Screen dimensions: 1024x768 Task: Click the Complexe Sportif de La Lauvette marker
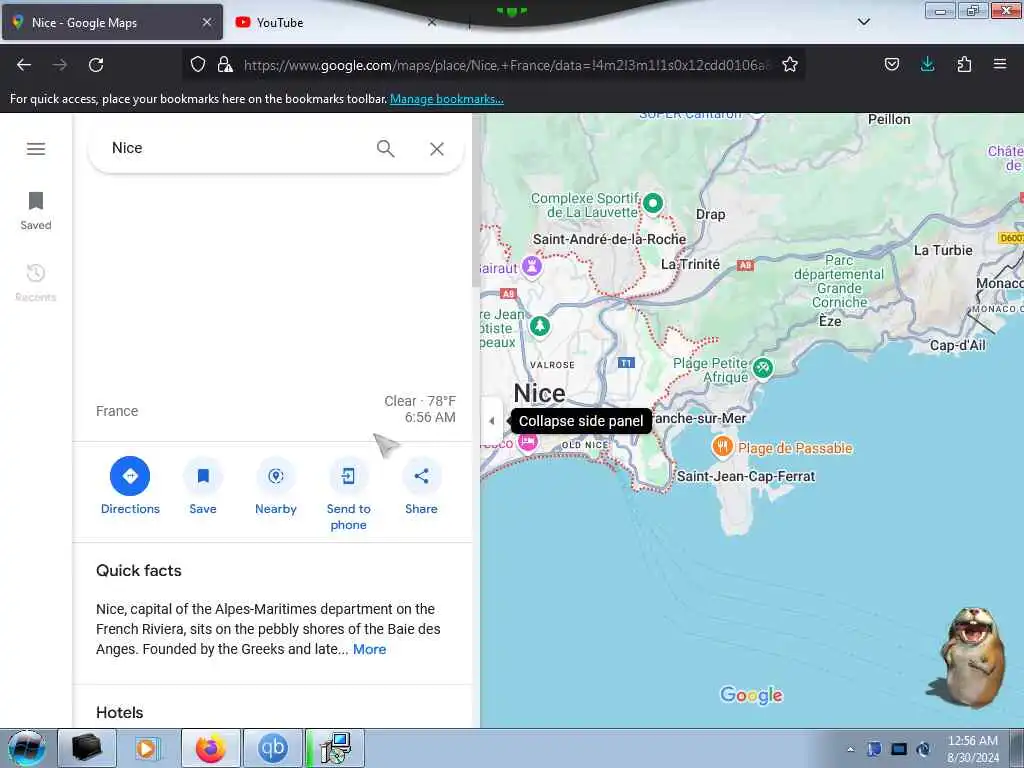point(652,203)
